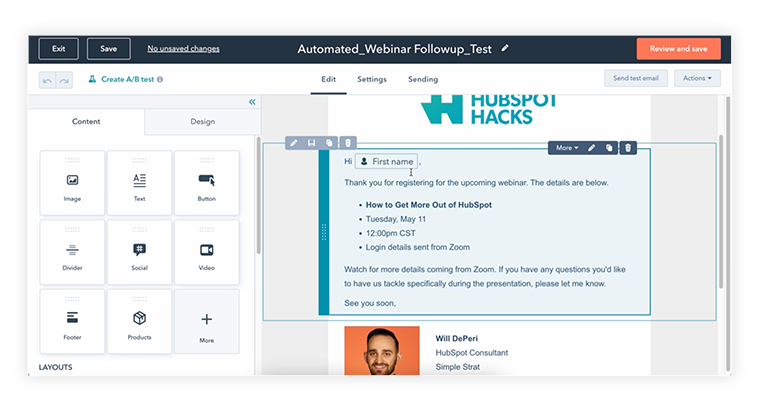760x411 pixels.
Task: Click the 'Tuesday, May 11' bullet
Action: [x=396, y=219]
